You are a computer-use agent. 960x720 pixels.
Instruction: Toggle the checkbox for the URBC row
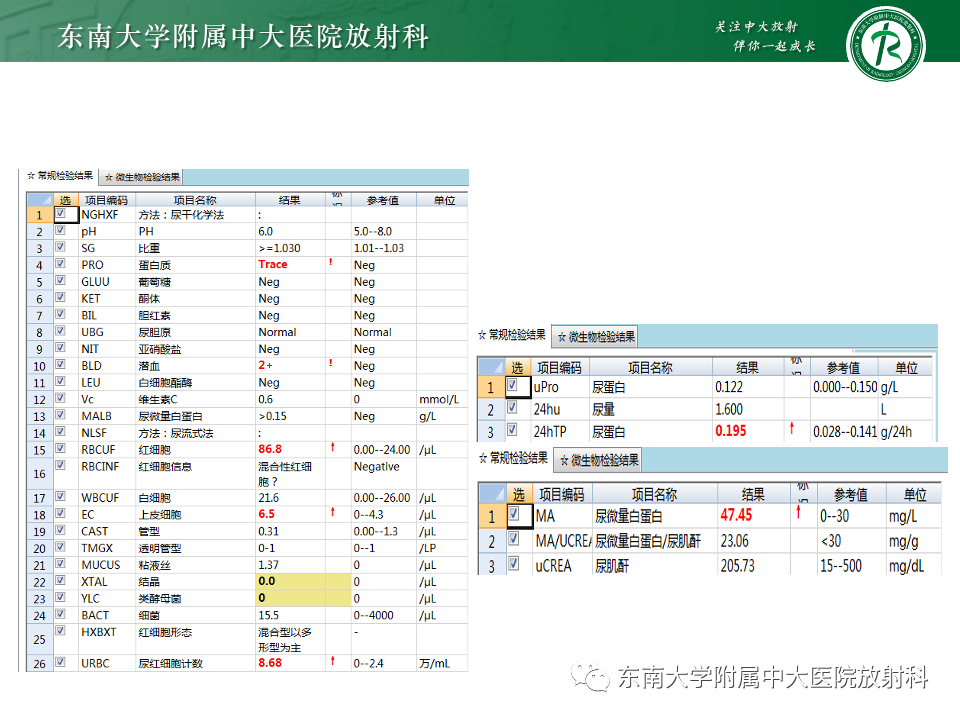coord(61,662)
